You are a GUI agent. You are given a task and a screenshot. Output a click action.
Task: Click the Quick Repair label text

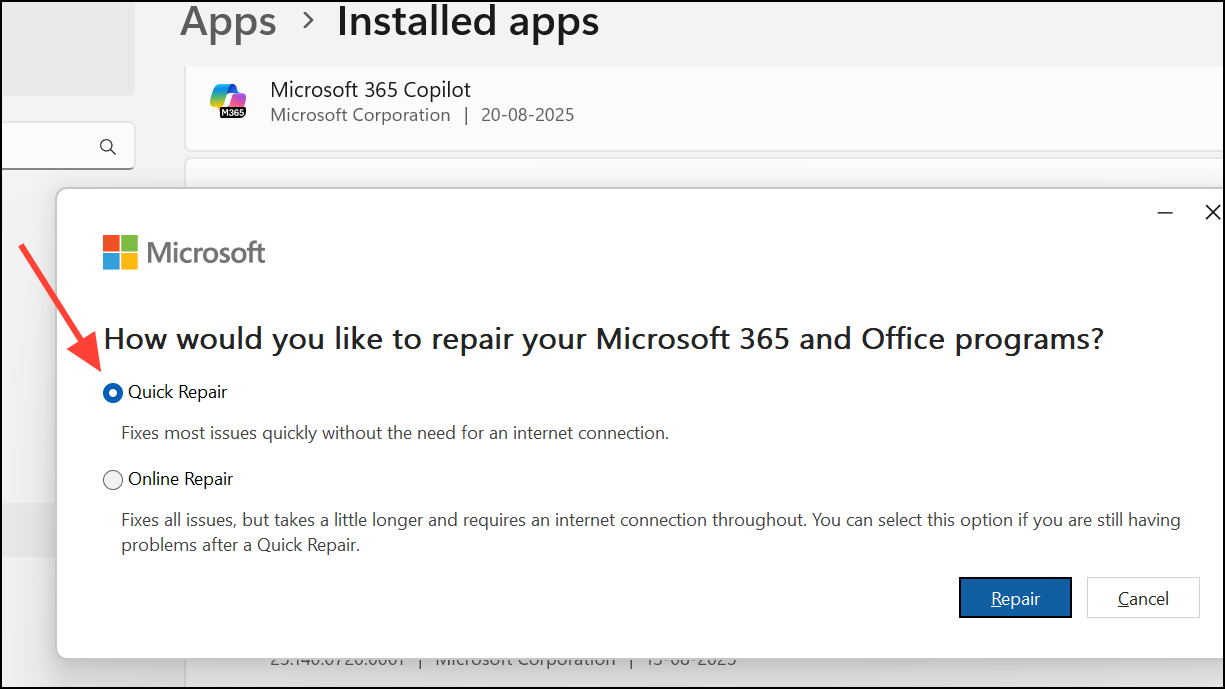[177, 393]
